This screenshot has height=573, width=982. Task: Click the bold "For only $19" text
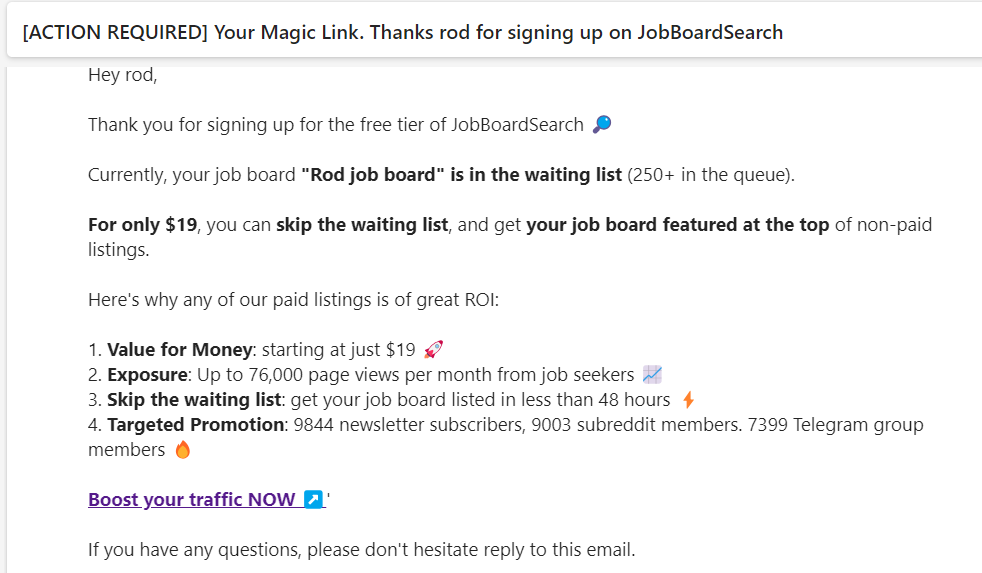coord(142,225)
